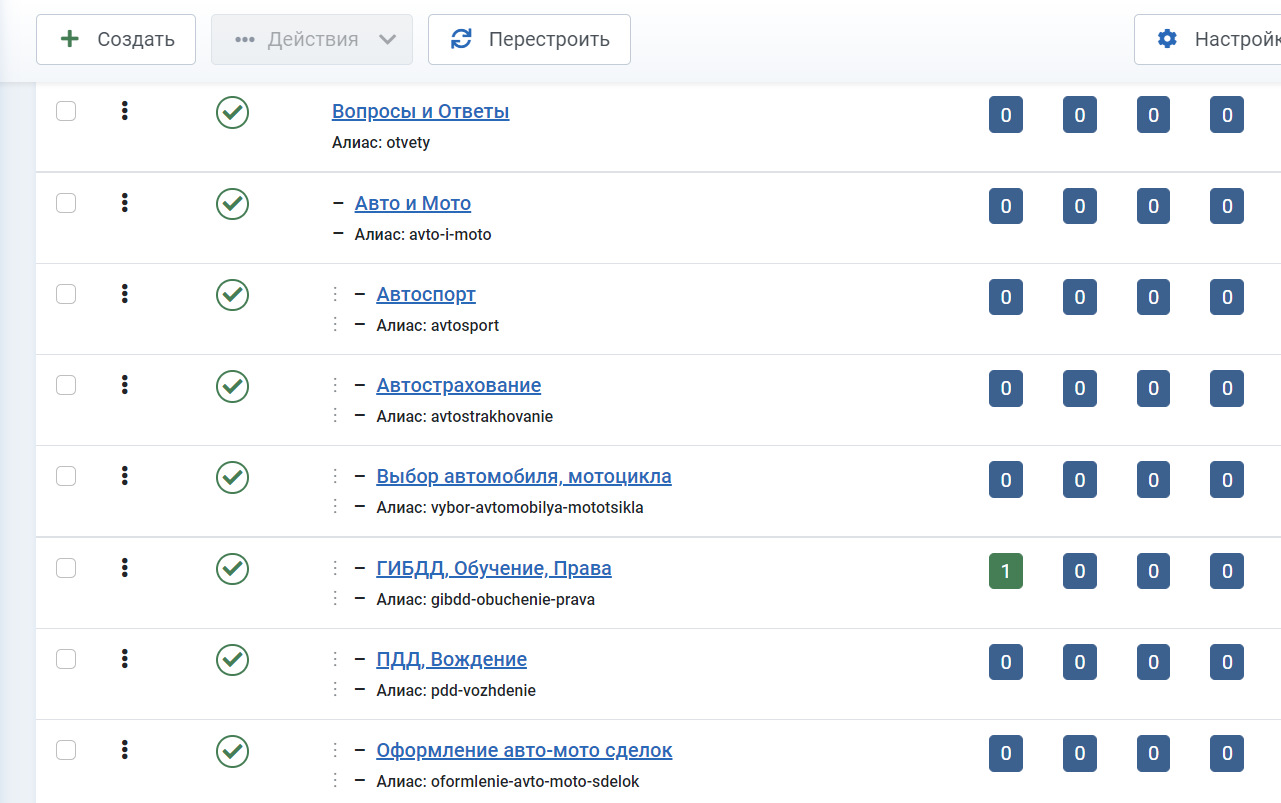Viewport: 1281px width, 803px height.
Task: Open the Автострахование category link
Action: [x=458, y=385]
